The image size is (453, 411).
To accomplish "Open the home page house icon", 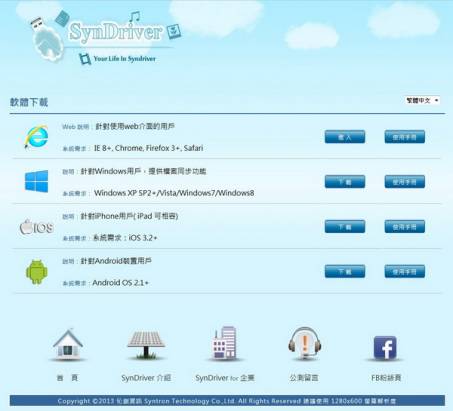I will tap(68, 344).
